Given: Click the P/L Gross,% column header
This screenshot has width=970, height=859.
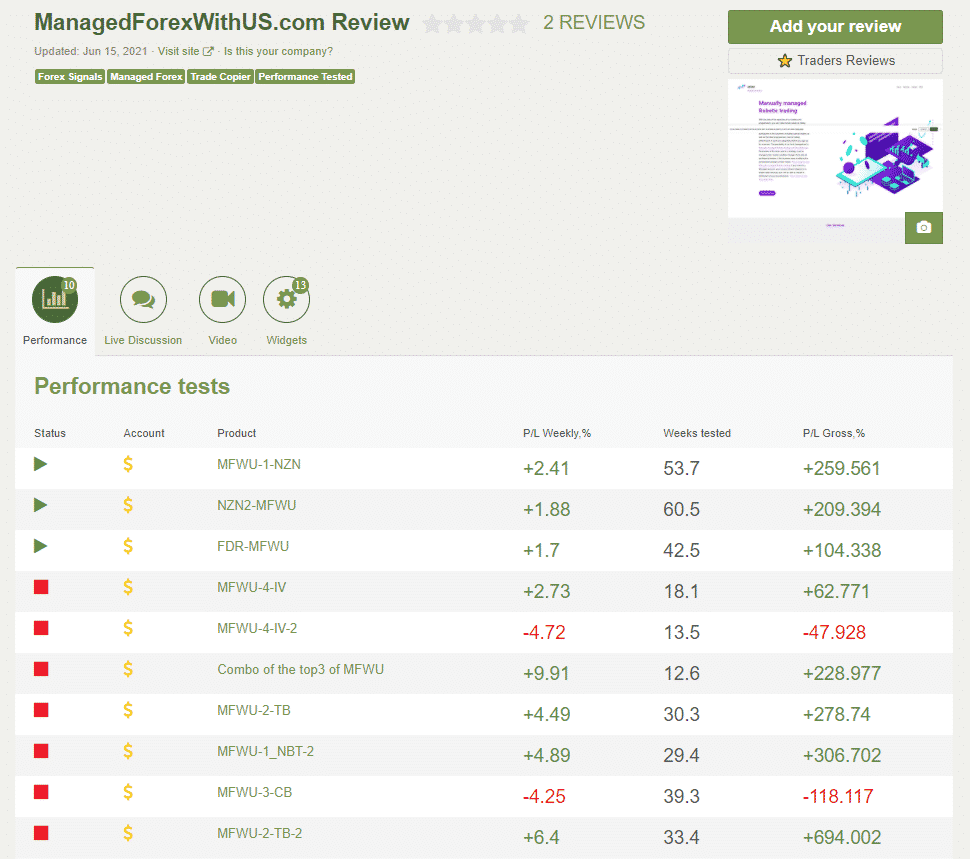Looking at the screenshot, I should 834,433.
